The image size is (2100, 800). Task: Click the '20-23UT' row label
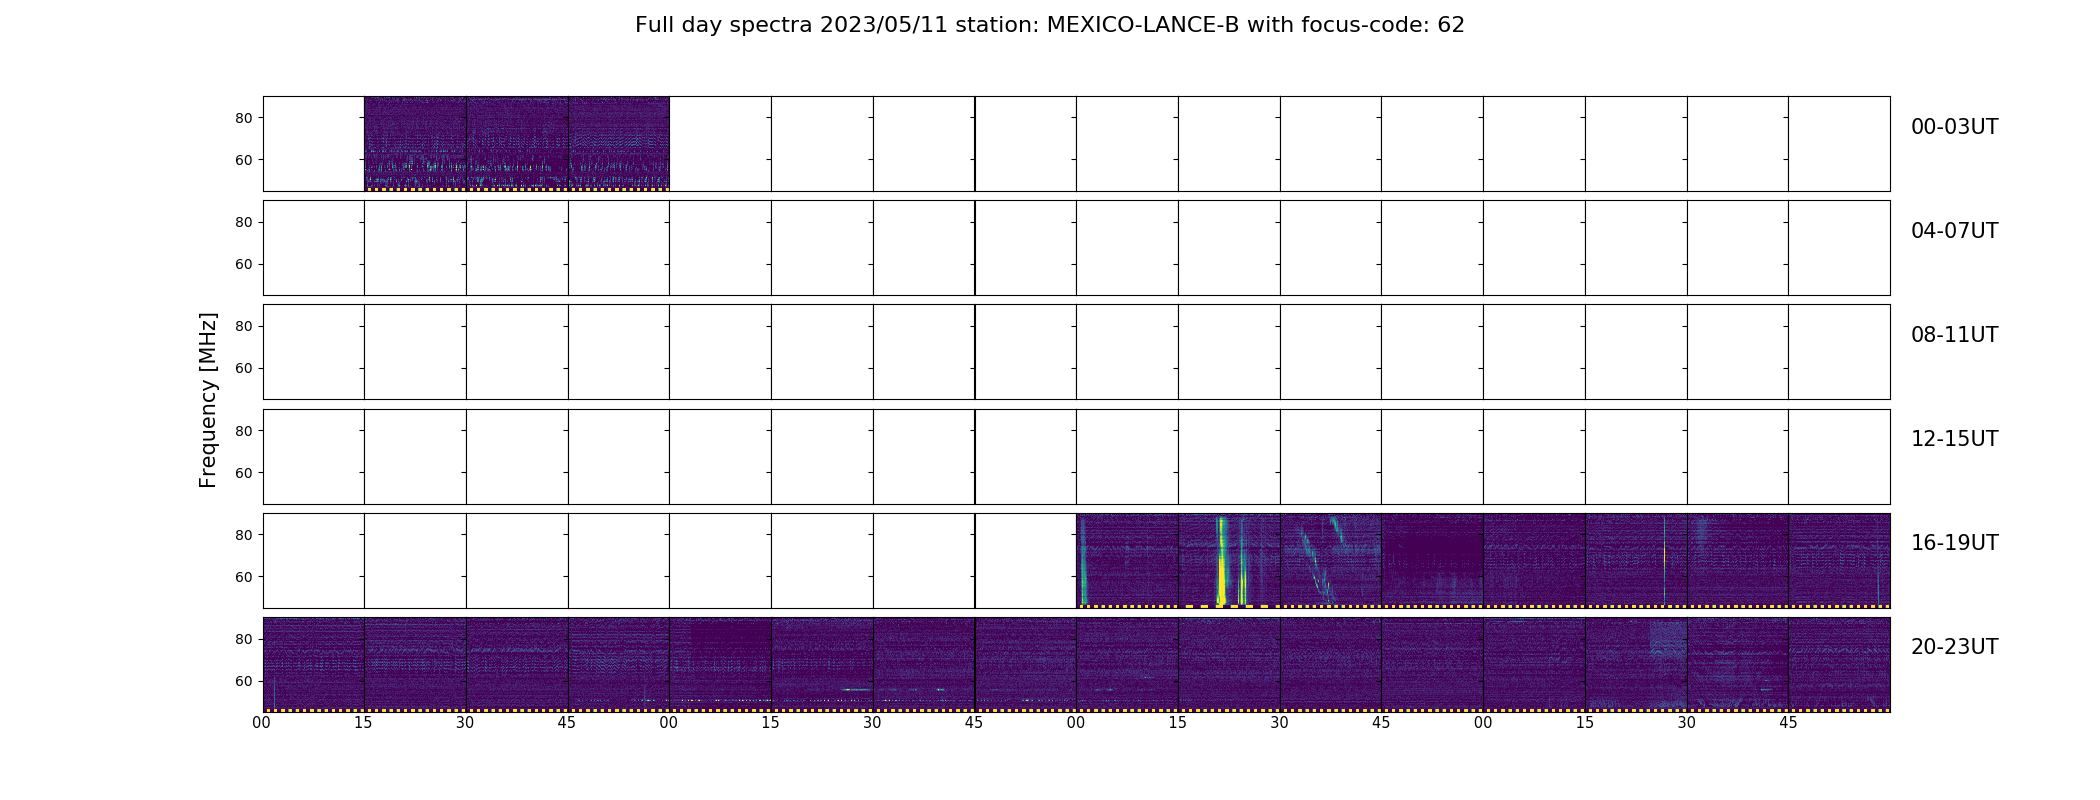pyautogui.click(x=1954, y=647)
